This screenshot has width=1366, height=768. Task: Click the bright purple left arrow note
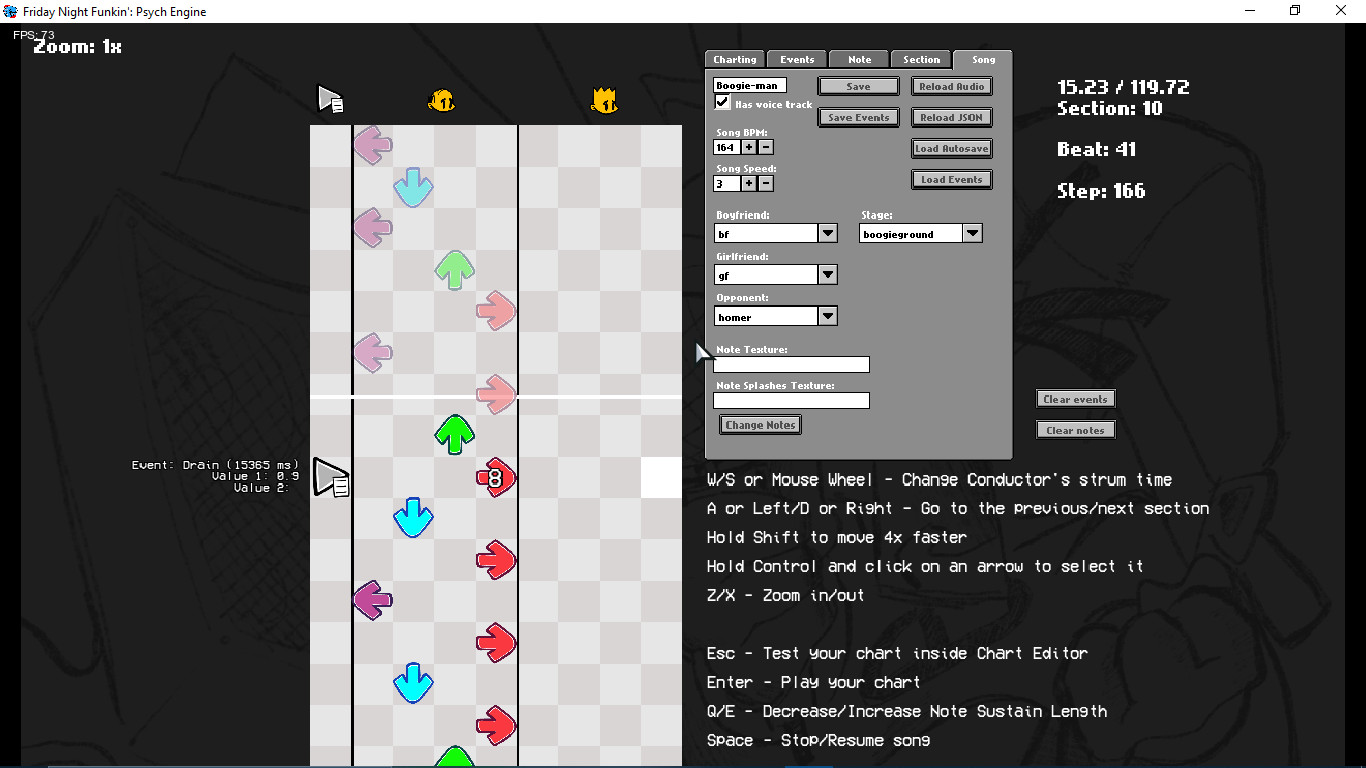[372, 600]
